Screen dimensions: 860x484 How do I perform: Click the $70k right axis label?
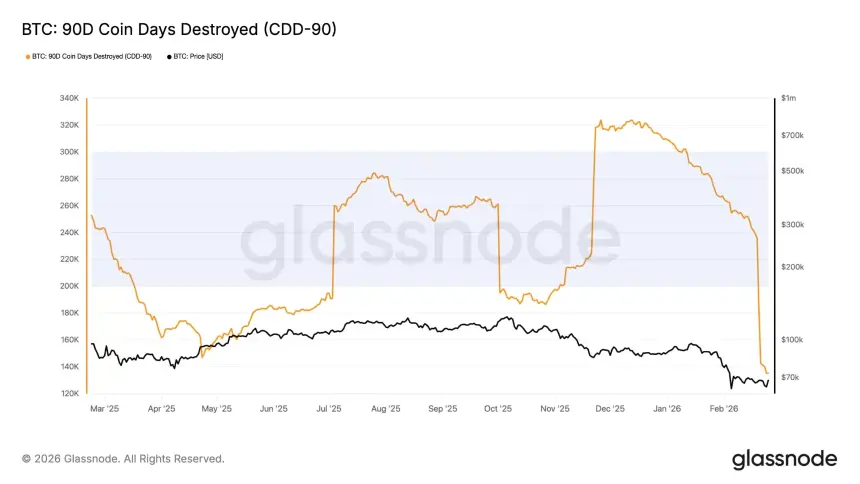click(791, 377)
